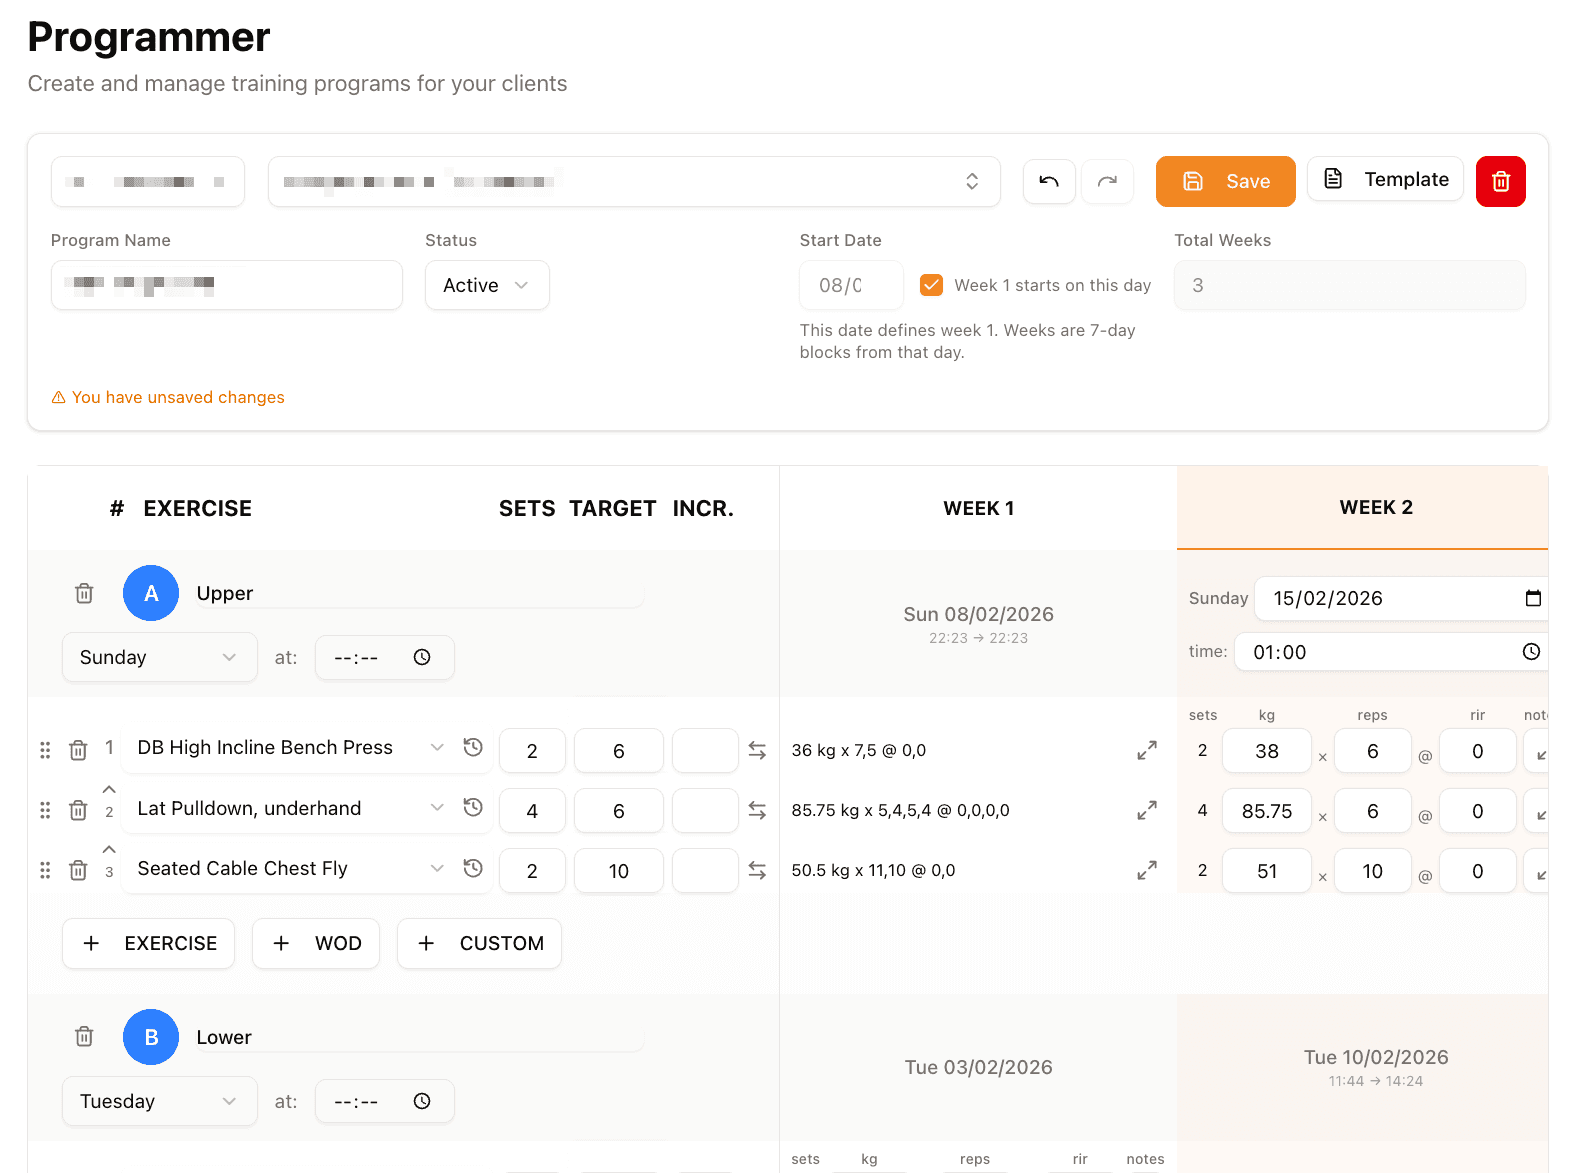Open the Active status dropdown
The width and height of the screenshot is (1571, 1173).
coord(486,285)
